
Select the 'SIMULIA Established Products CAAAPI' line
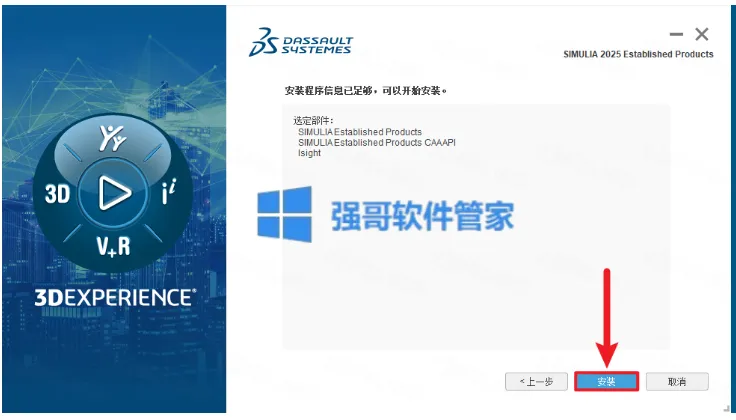377,142
